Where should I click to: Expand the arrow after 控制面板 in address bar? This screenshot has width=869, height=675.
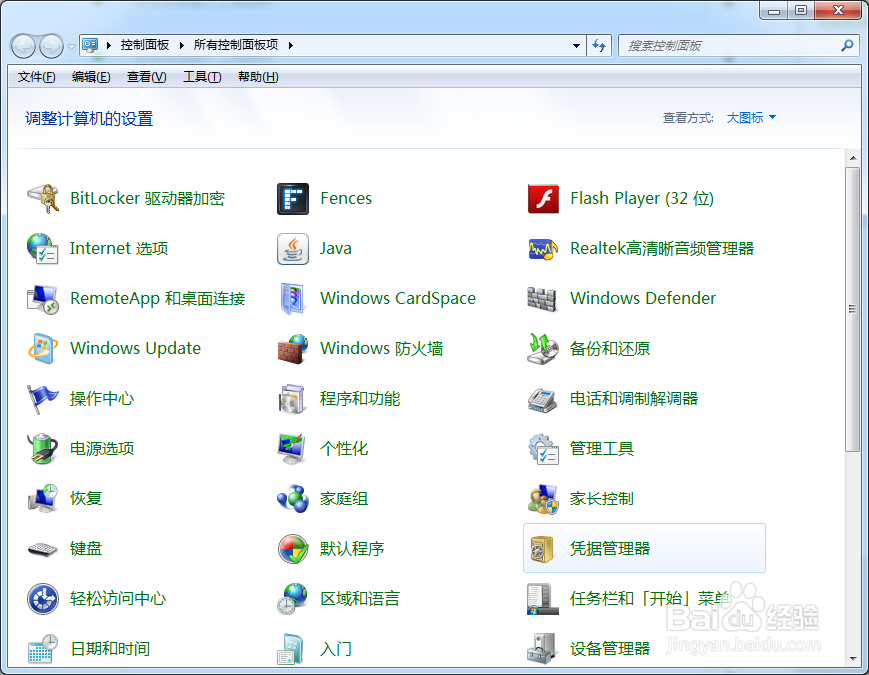[x=182, y=45]
